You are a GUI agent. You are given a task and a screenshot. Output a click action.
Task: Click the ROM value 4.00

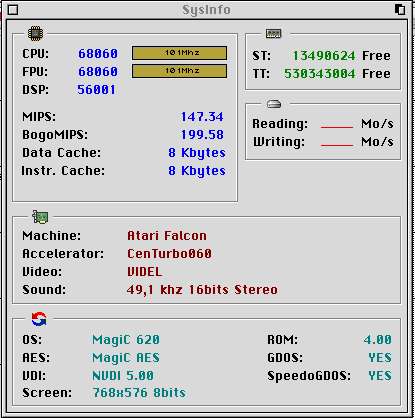[x=377, y=340]
